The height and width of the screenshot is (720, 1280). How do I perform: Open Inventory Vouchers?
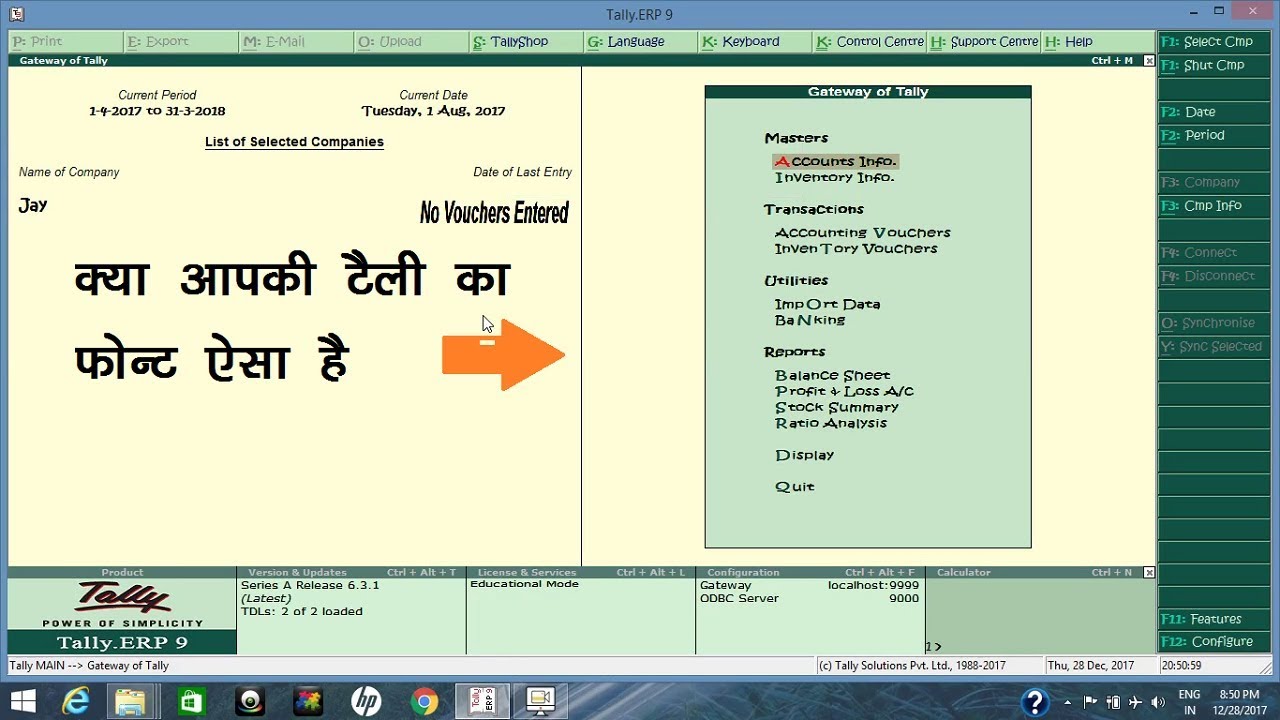(856, 248)
